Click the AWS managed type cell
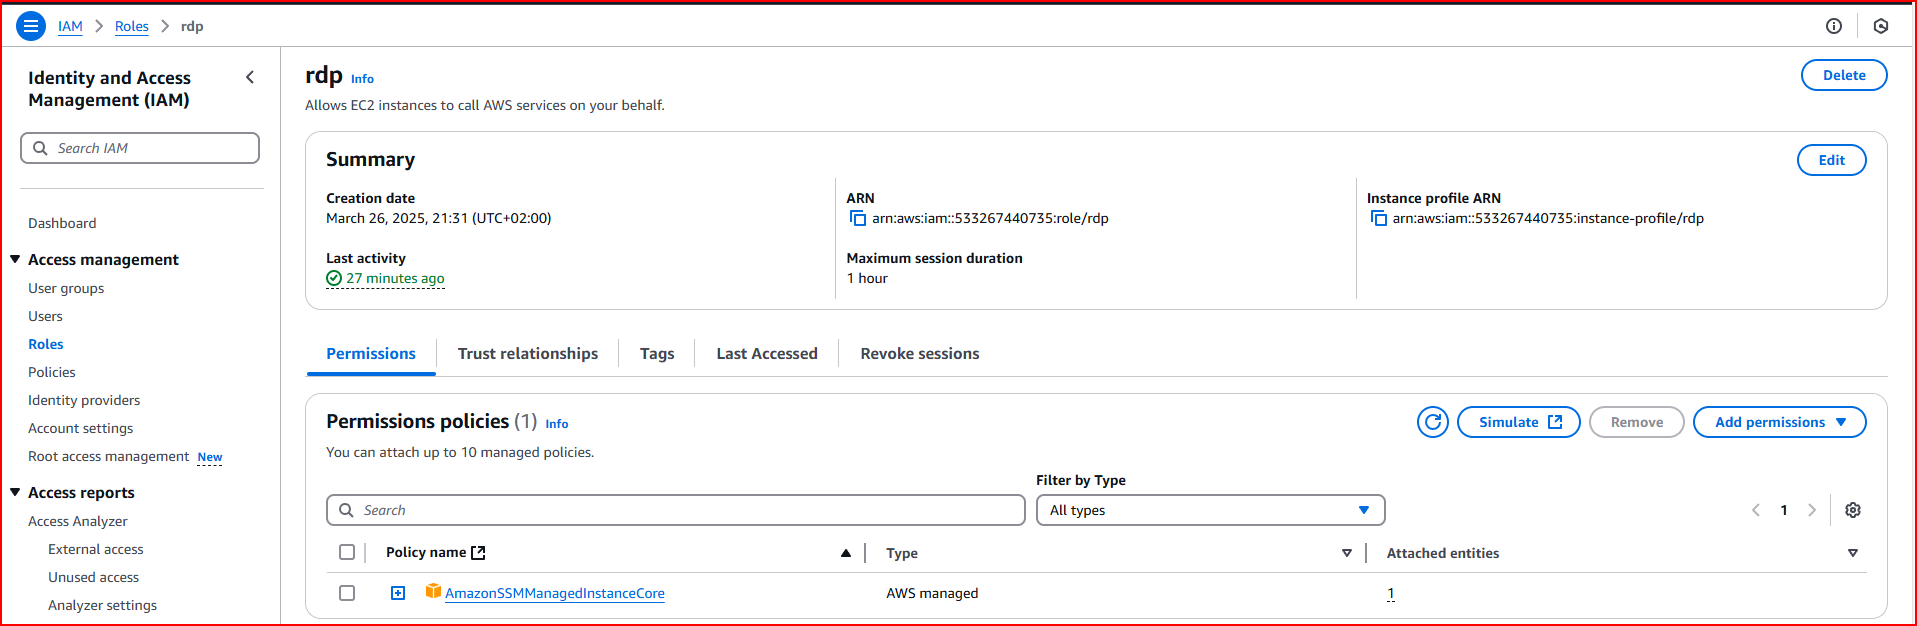The width and height of the screenshot is (1917, 626). (932, 593)
